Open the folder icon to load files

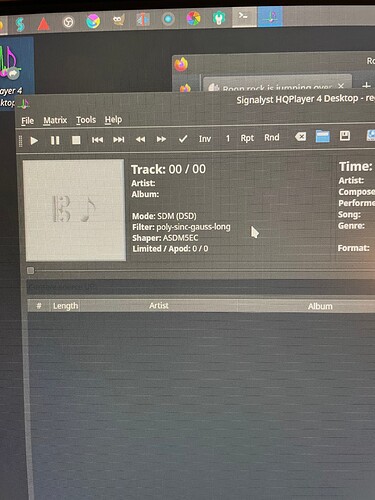[x=322, y=136]
